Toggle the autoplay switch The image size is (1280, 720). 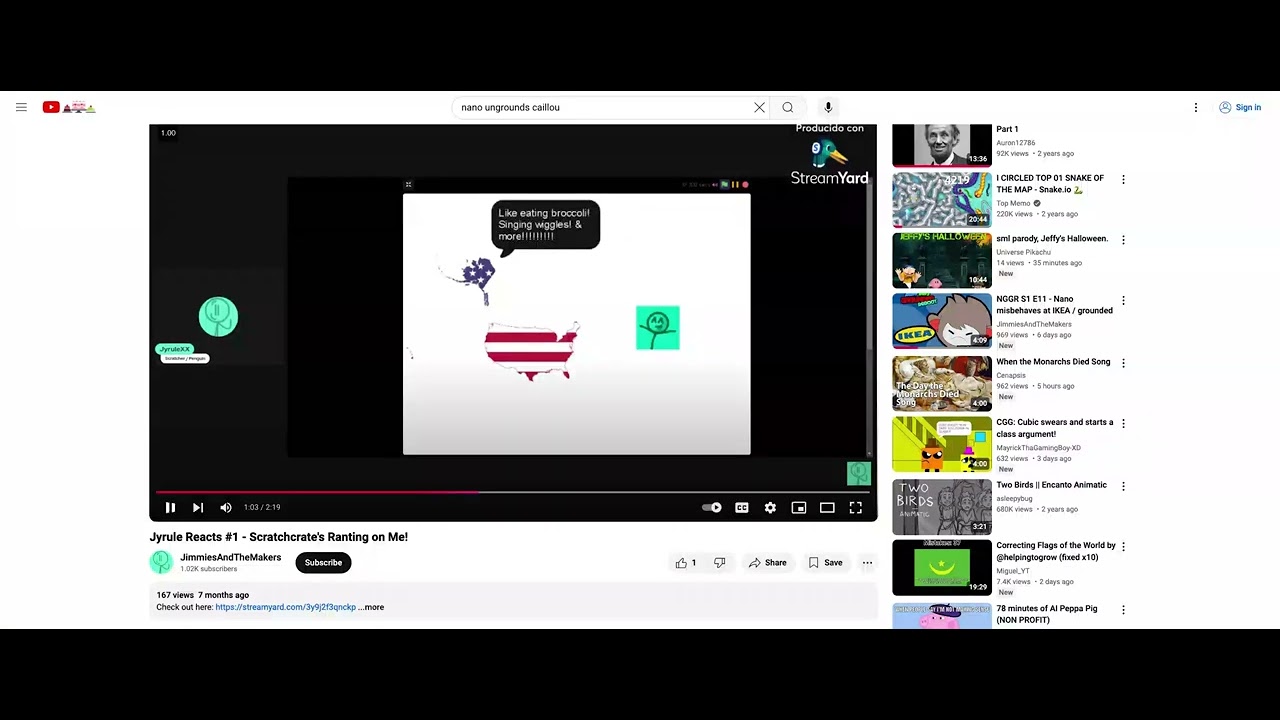[x=712, y=507]
